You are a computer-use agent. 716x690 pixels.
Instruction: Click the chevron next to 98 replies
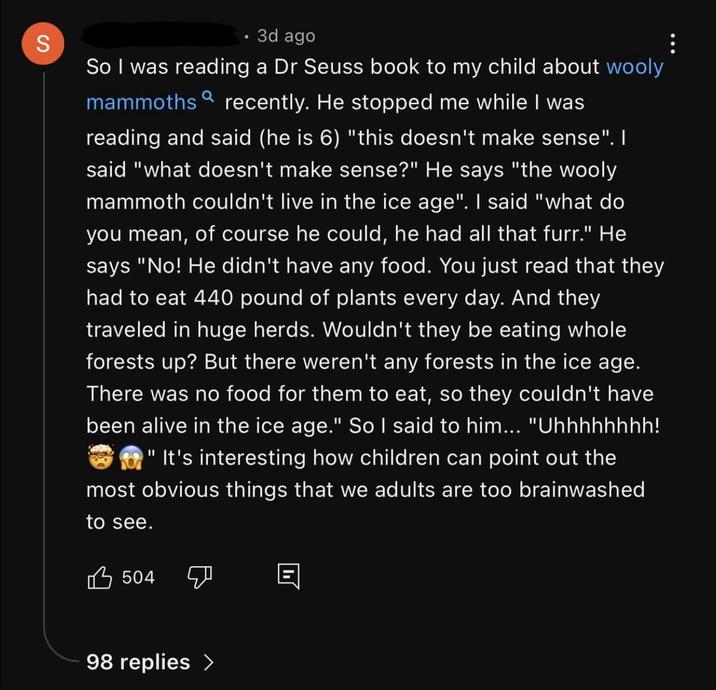209,662
